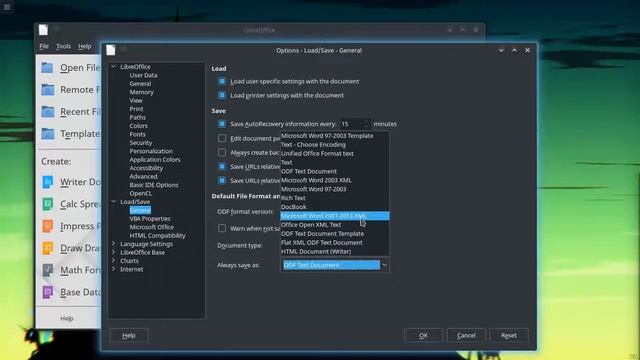Select User Data in options tree
Viewport: 640px width, 360px height.
click(143, 75)
